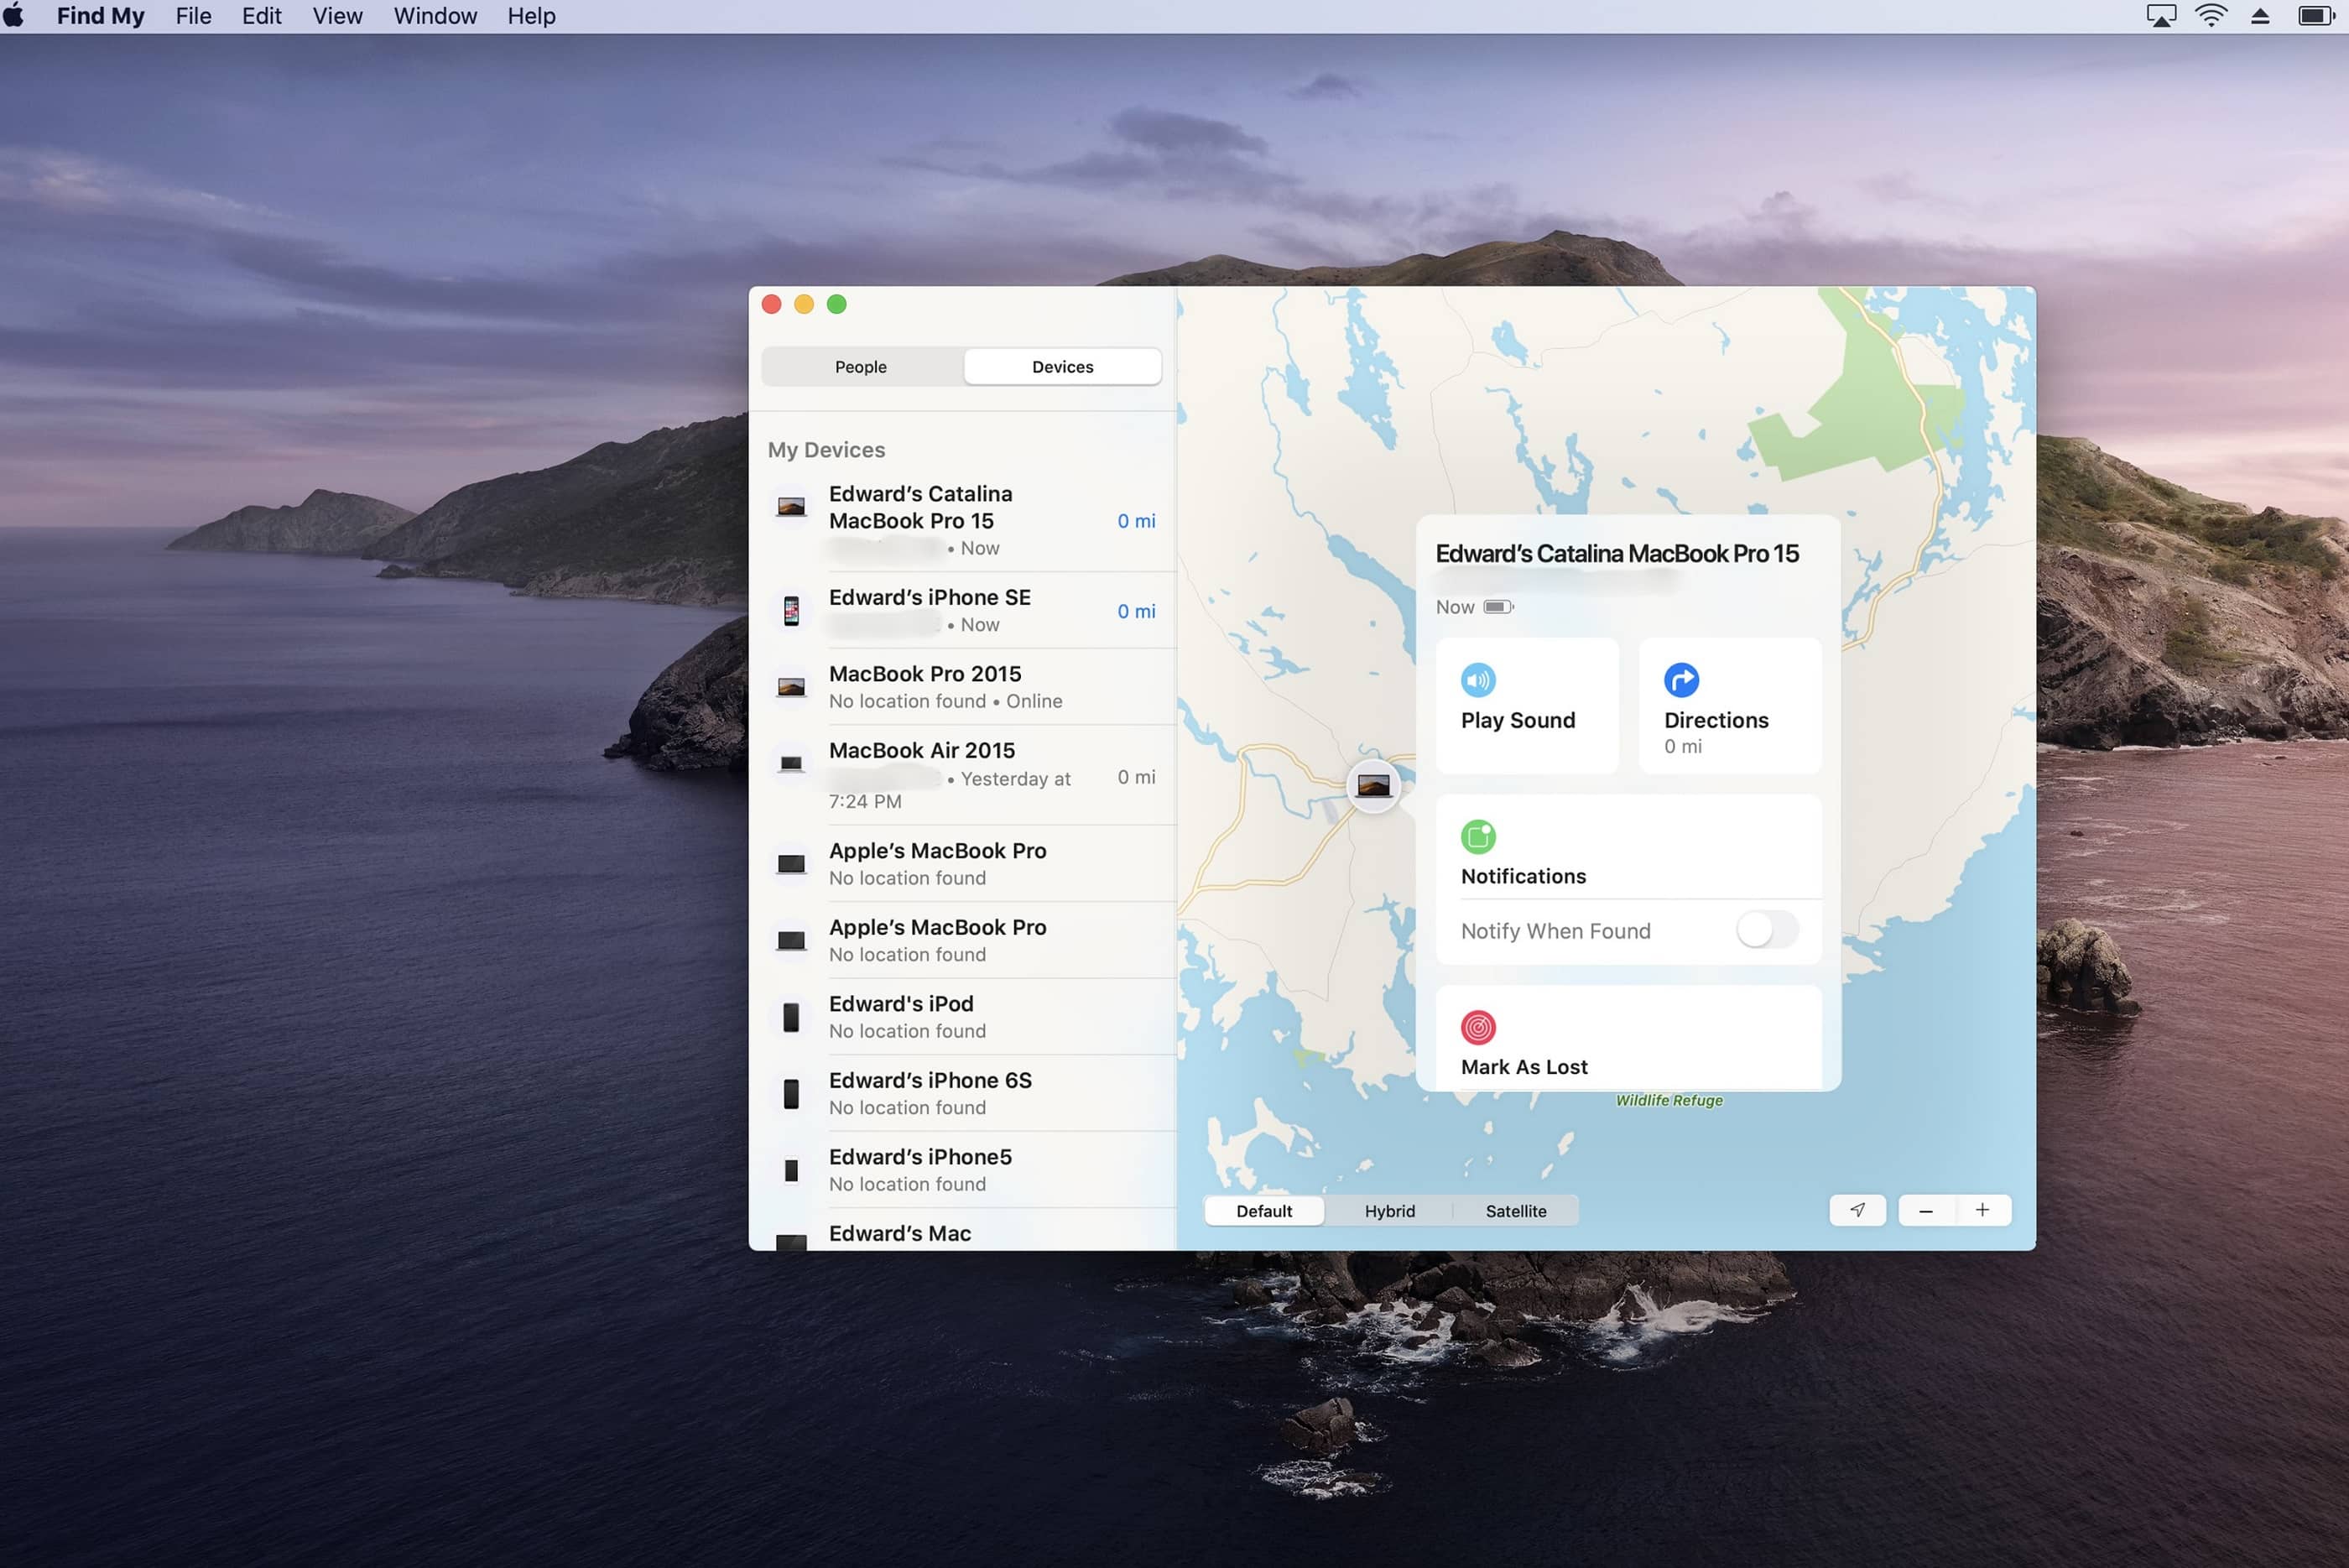Click the green Notifications icon
This screenshot has height=1568, width=2349.
click(x=1477, y=836)
